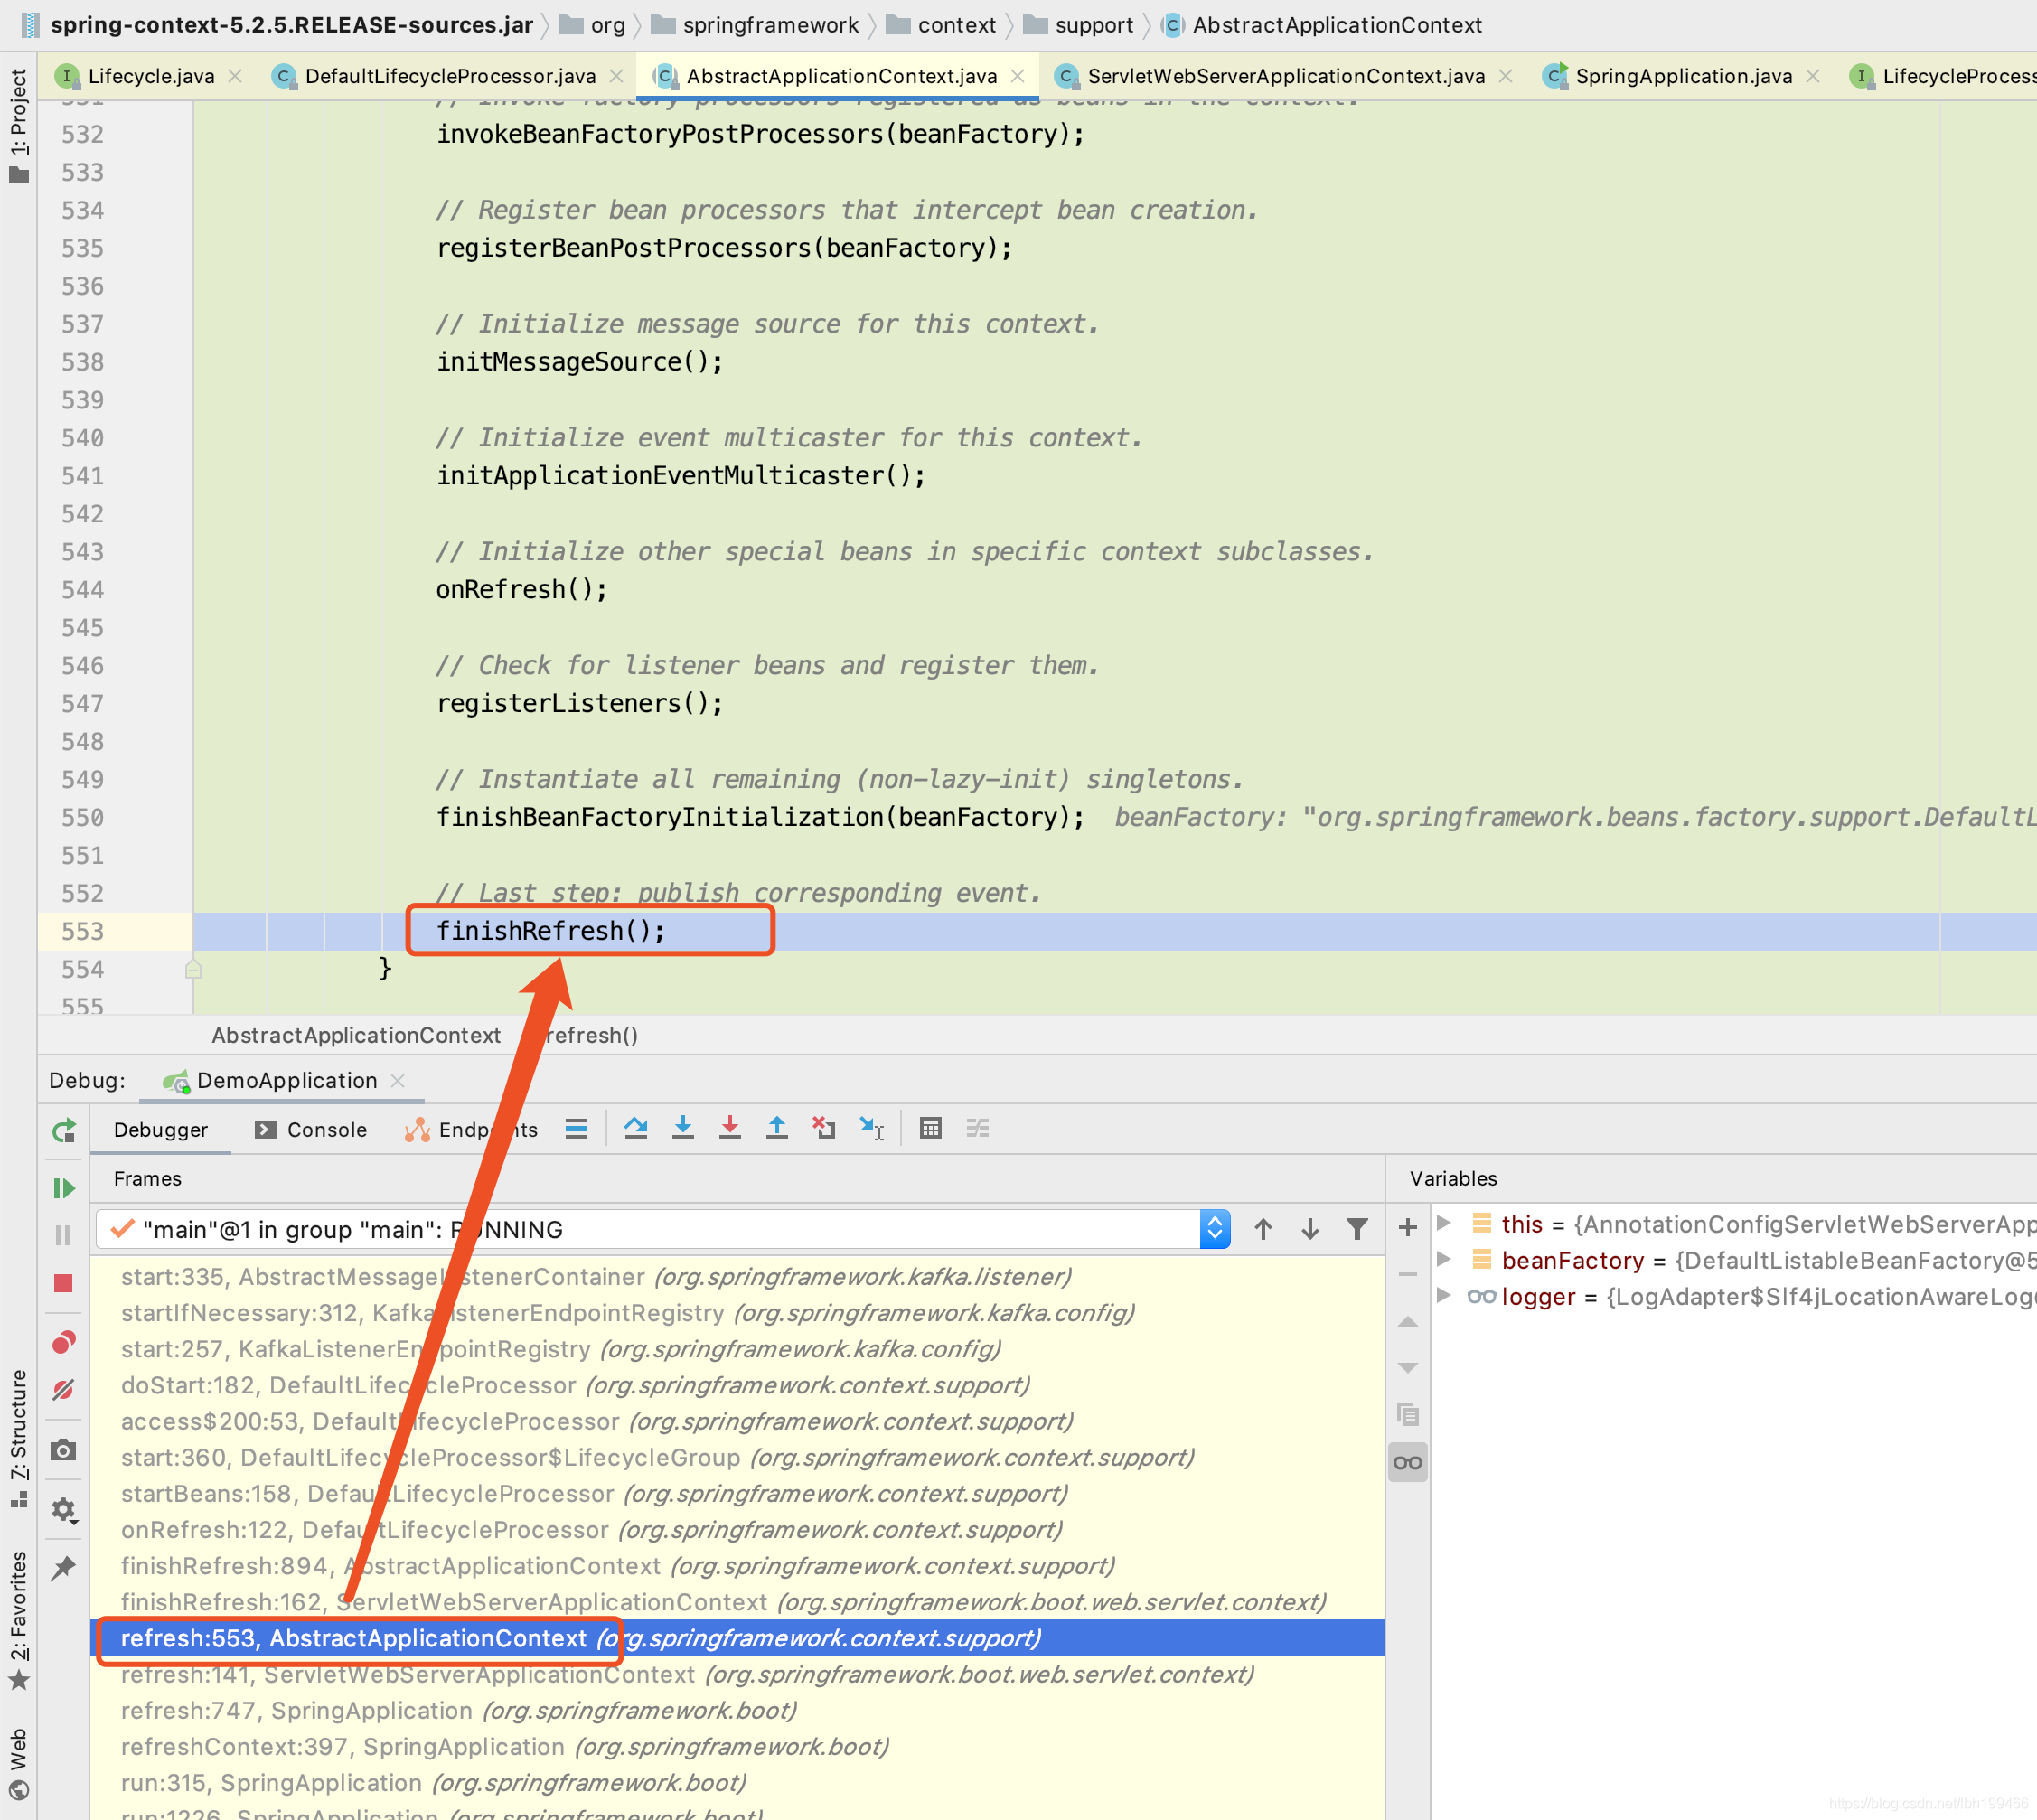Step into the method call
The width and height of the screenshot is (2037, 1820).
tap(683, 1127)
